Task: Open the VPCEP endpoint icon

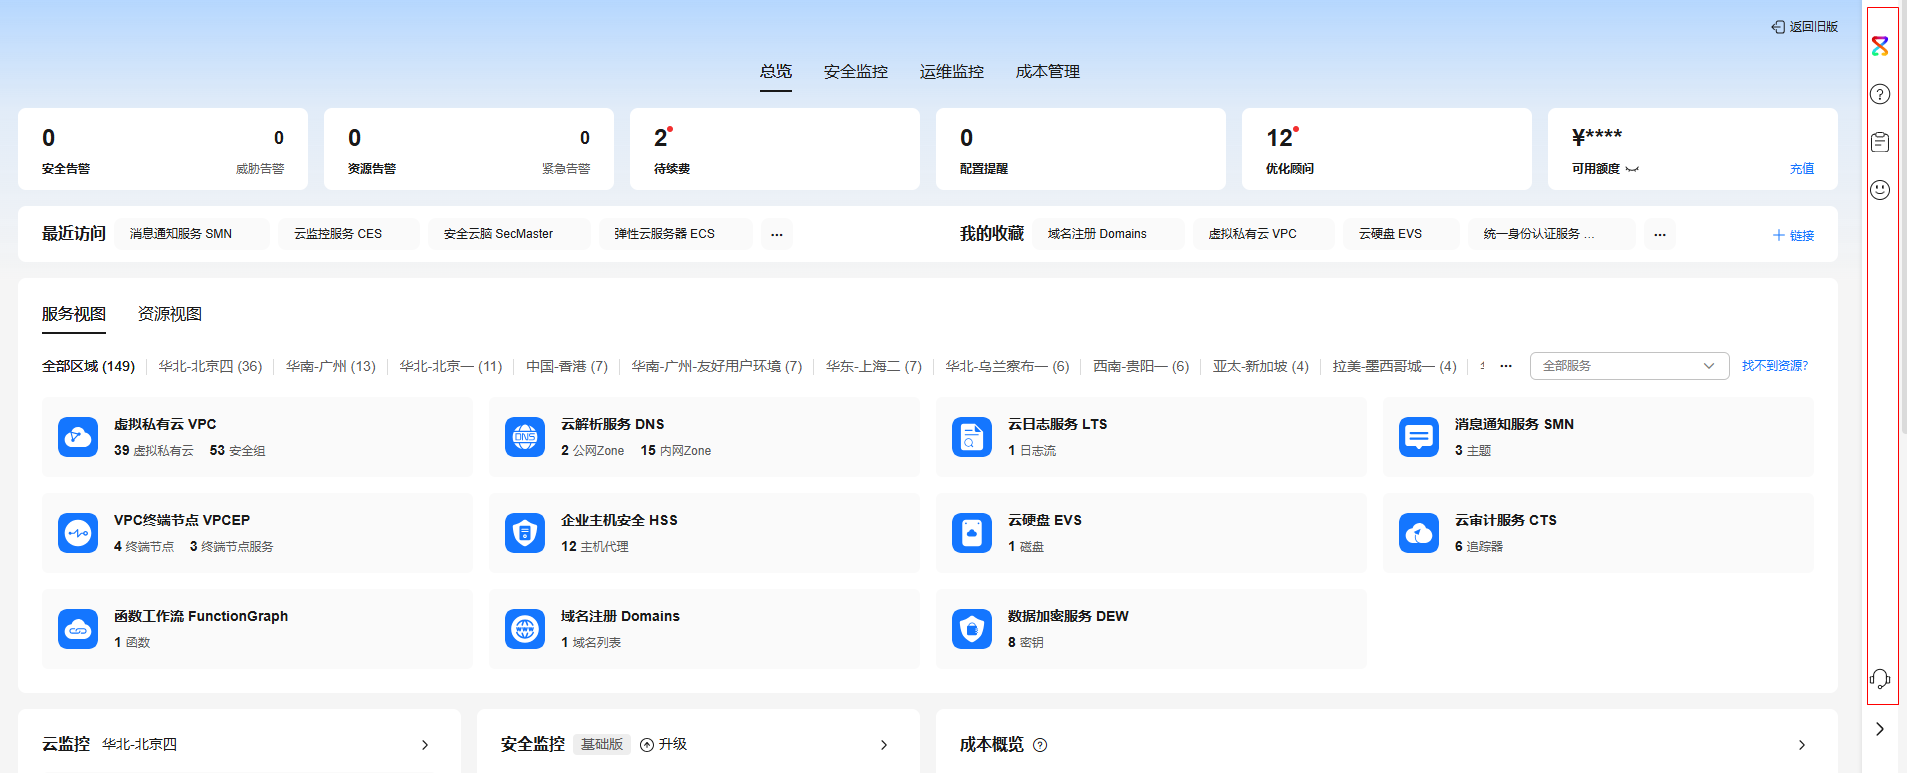Action: click(x=78, y=533)
